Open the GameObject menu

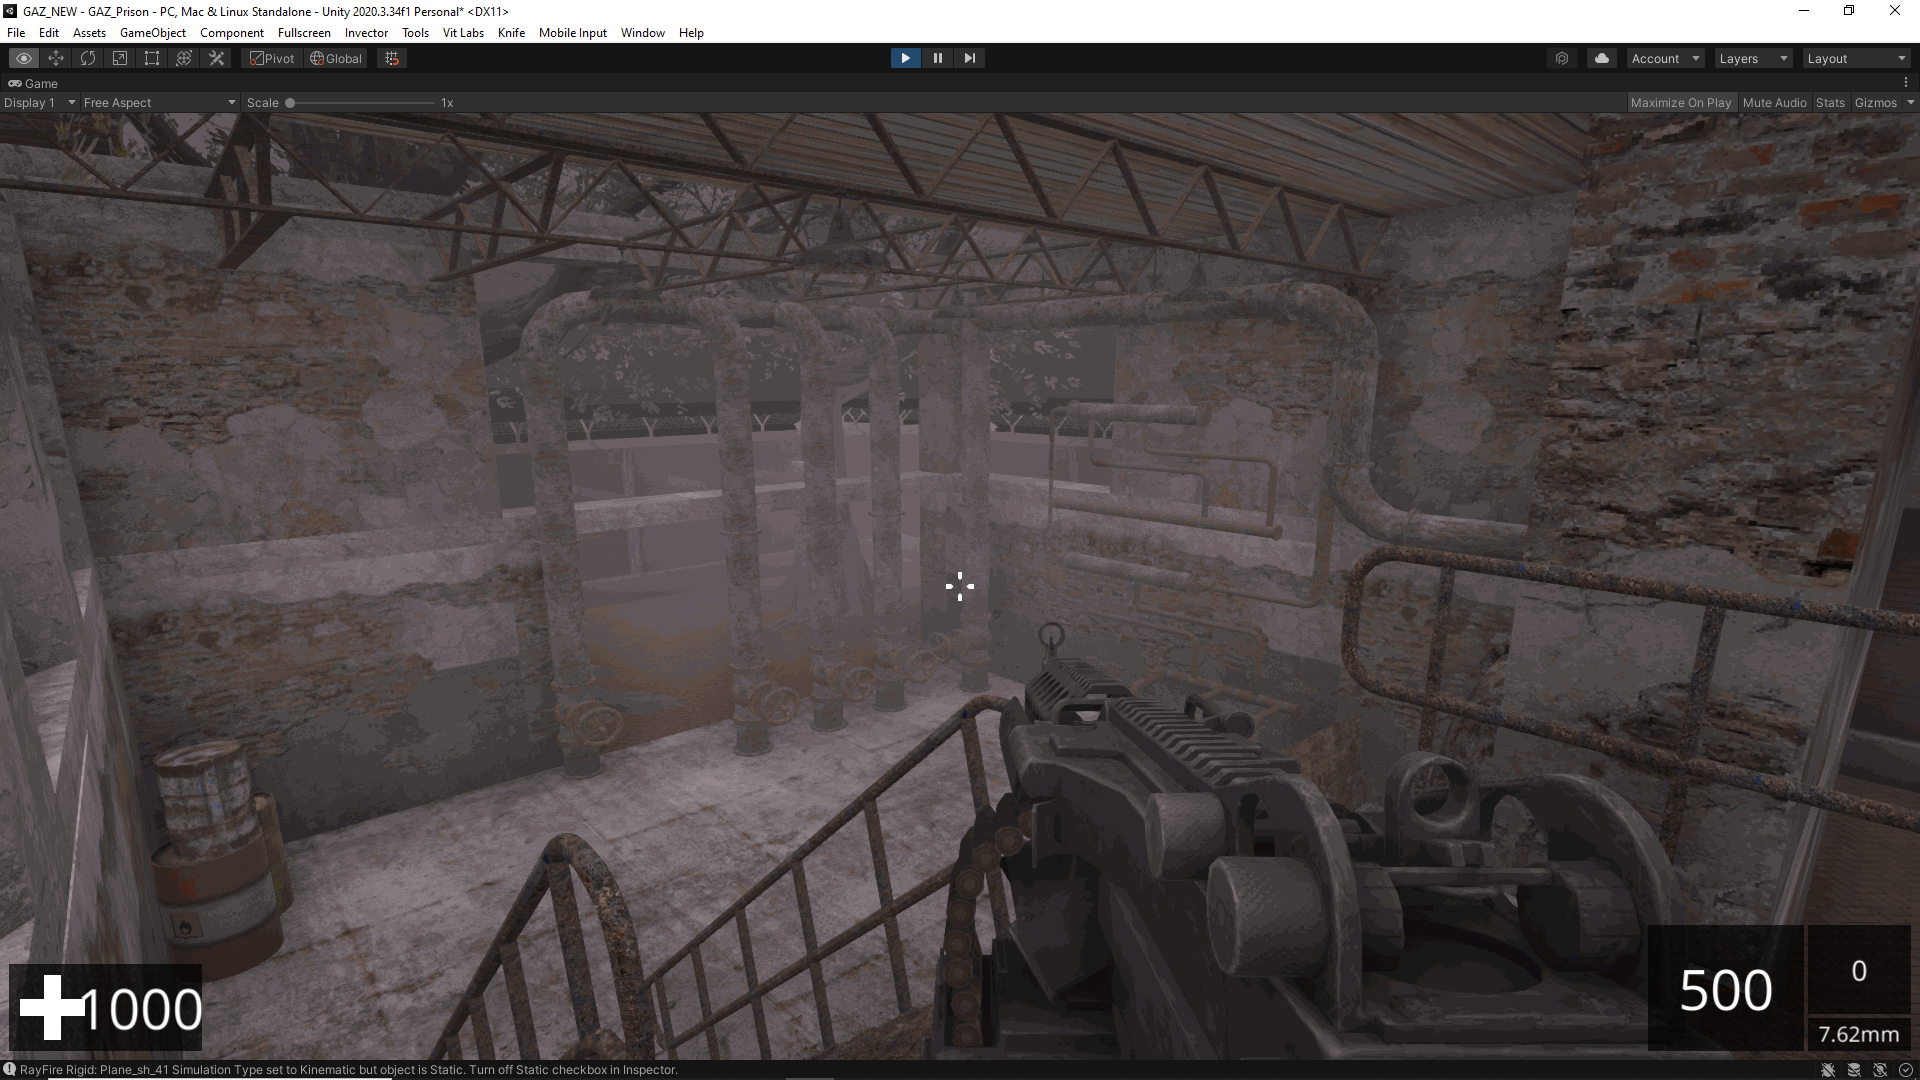[153, 33]
